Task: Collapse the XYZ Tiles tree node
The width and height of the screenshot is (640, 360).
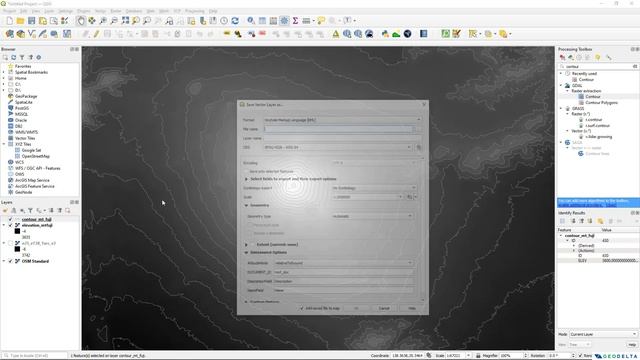Action: coord(4,144)
